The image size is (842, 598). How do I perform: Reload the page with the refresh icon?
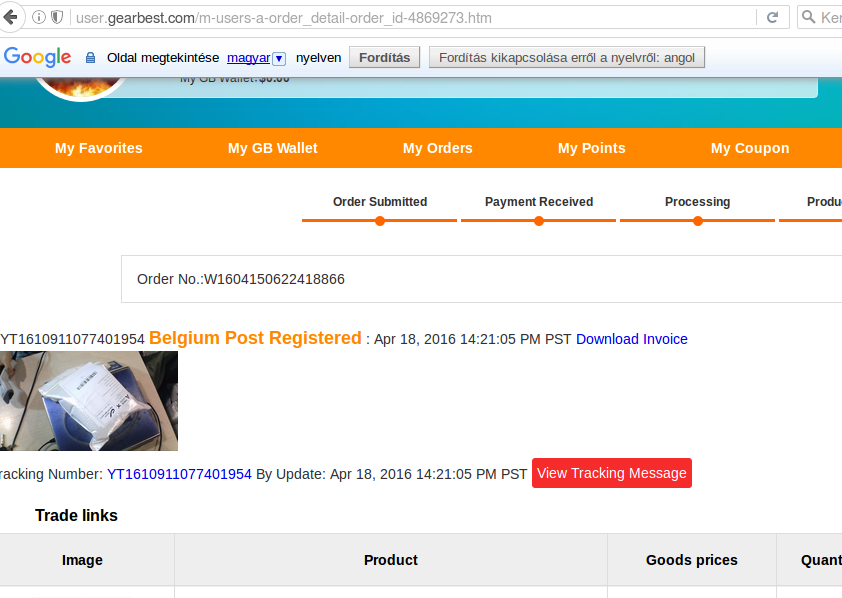(x=772, y=17)
